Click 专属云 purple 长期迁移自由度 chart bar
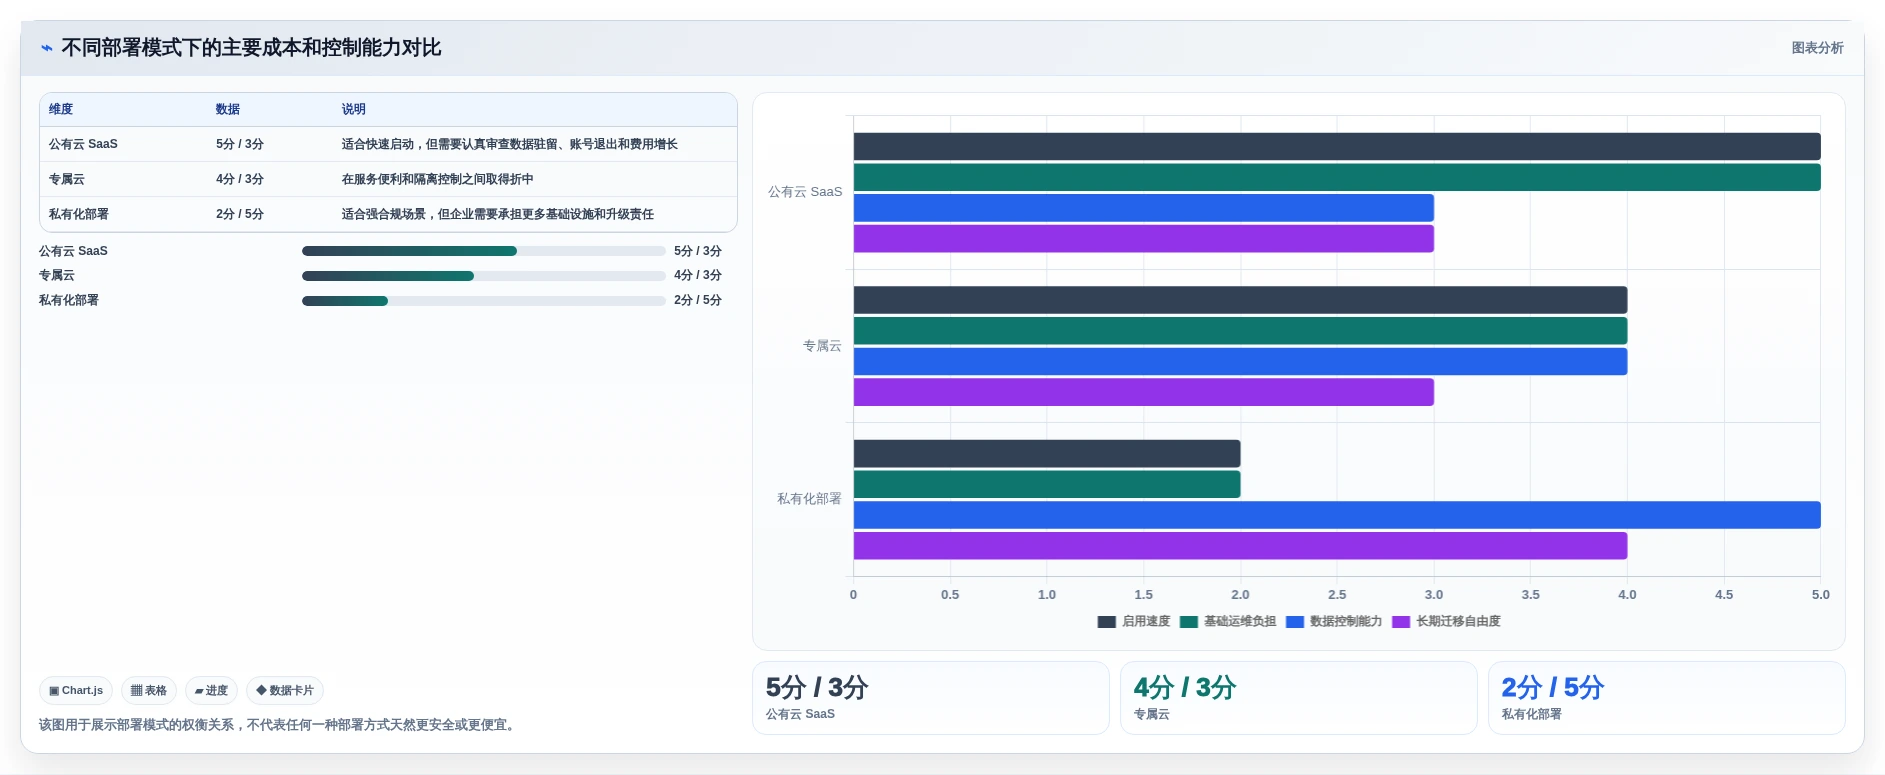Viewport: 1885px width, 775px height. point(1143,392)
